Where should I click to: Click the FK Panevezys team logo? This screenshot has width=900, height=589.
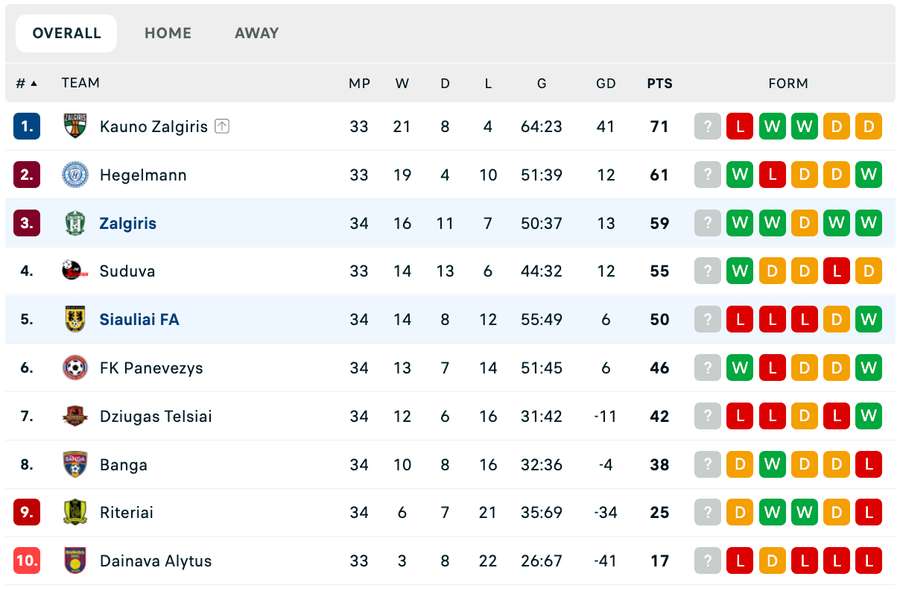point(75,368)
